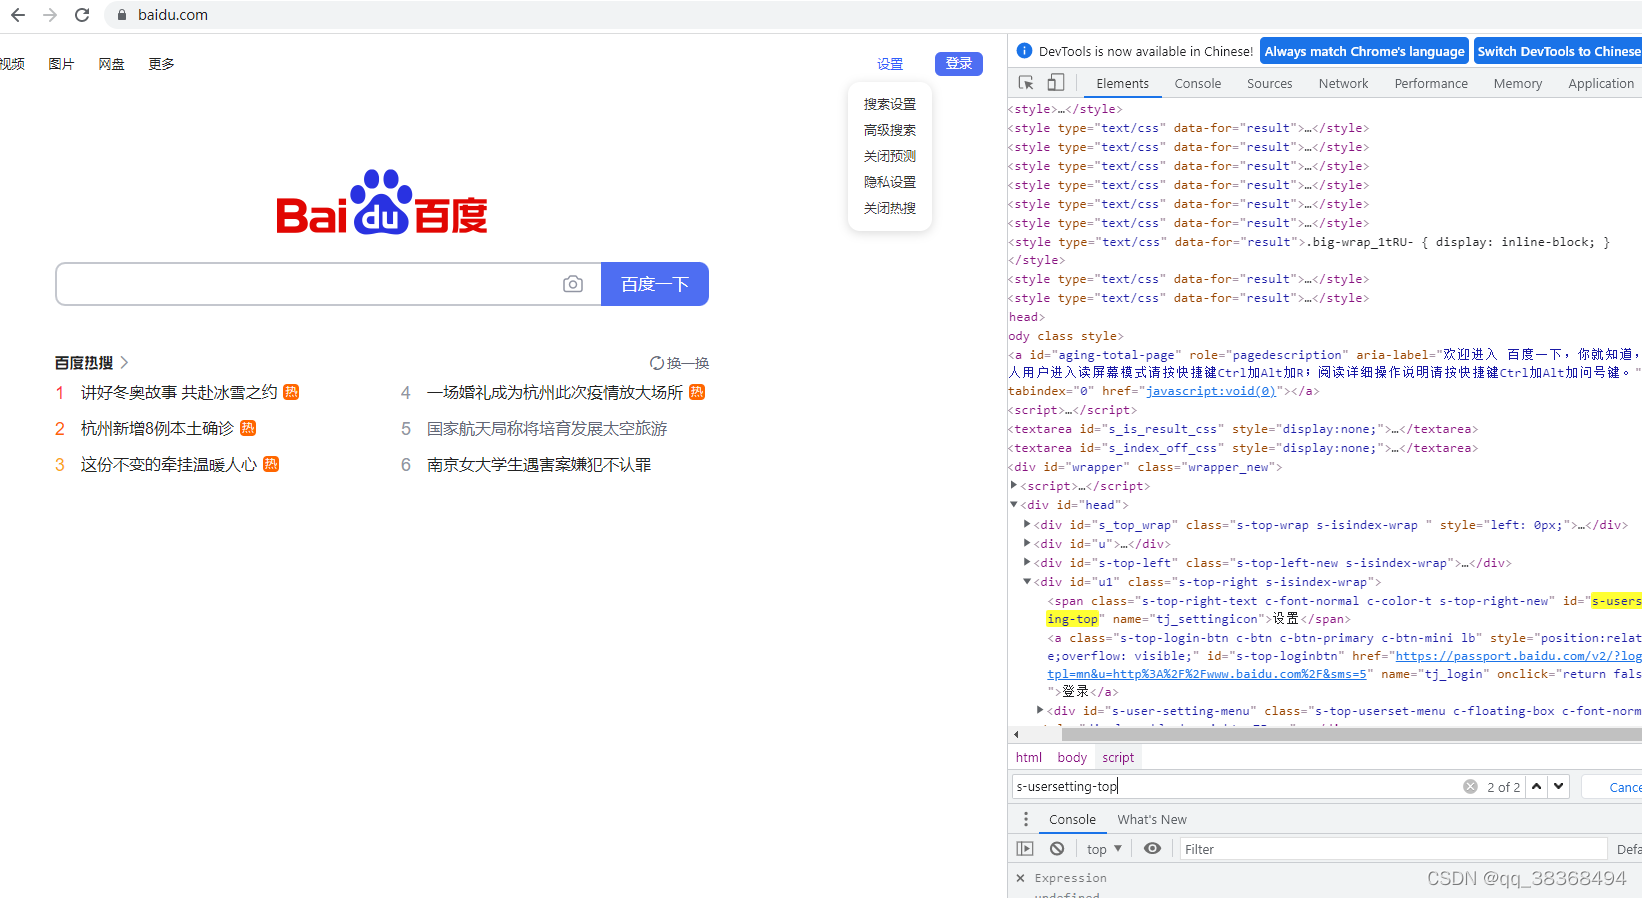Switch to the Elements tab
The image size is (1642, 898).
(1122, 83)
